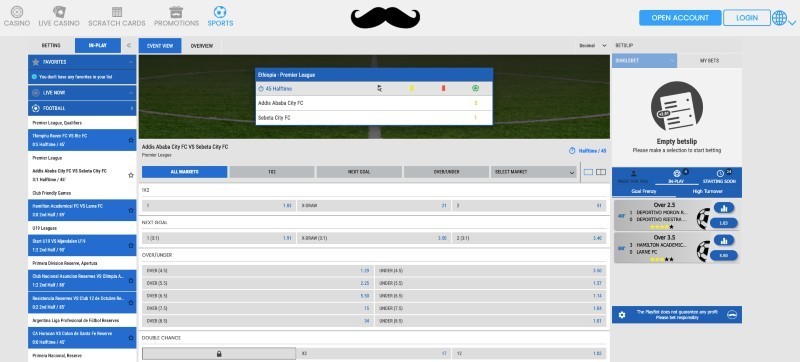Open Live Casino cards icon
800x362 pixels.
point(59,11)
